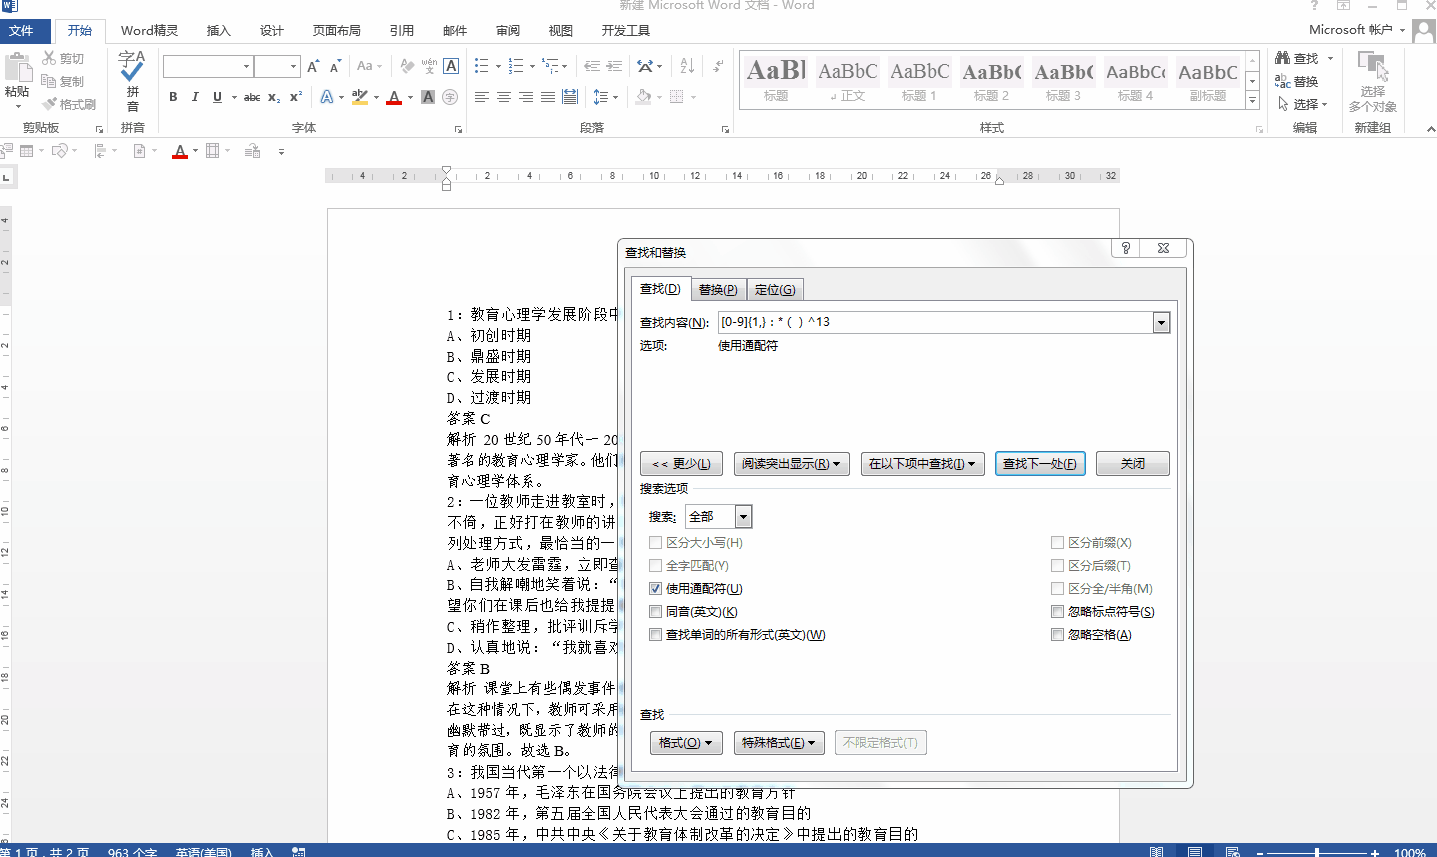Click the zoom slider in status bar

pyautogui.click(x=1317, y=852)
